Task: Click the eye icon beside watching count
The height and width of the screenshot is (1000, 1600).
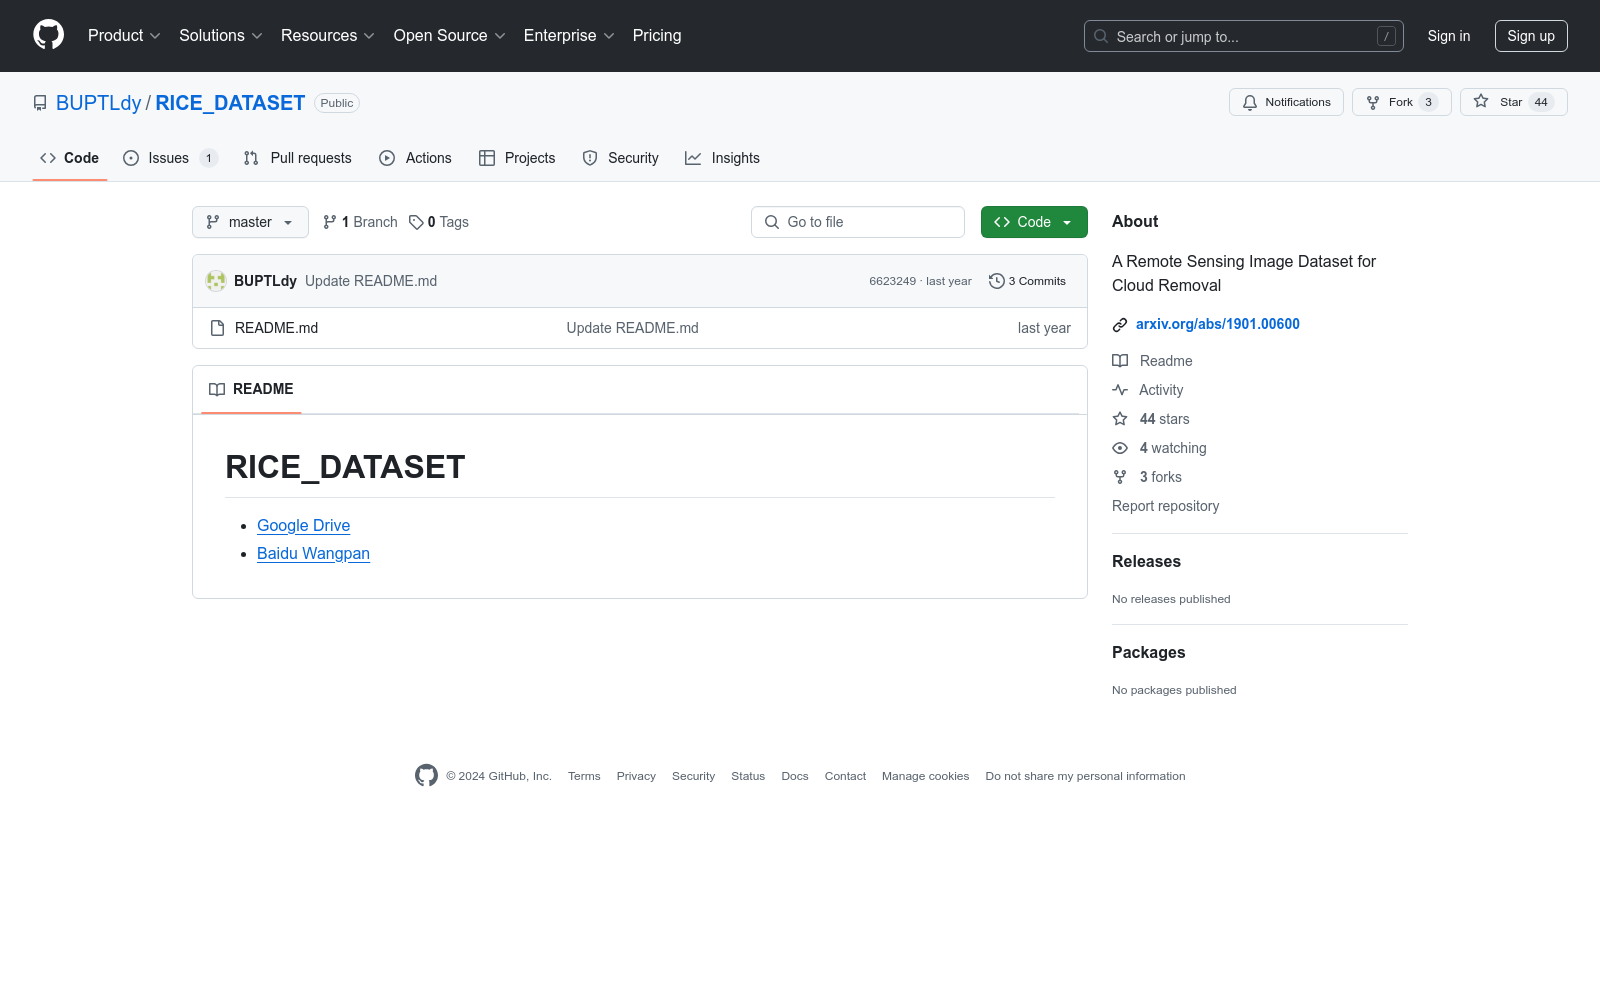Action: pyautogui.click(x=1120, y=448)
